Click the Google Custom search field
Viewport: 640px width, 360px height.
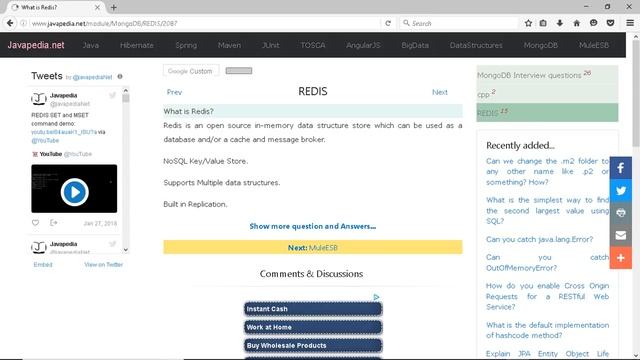click(x=191, y=71)
